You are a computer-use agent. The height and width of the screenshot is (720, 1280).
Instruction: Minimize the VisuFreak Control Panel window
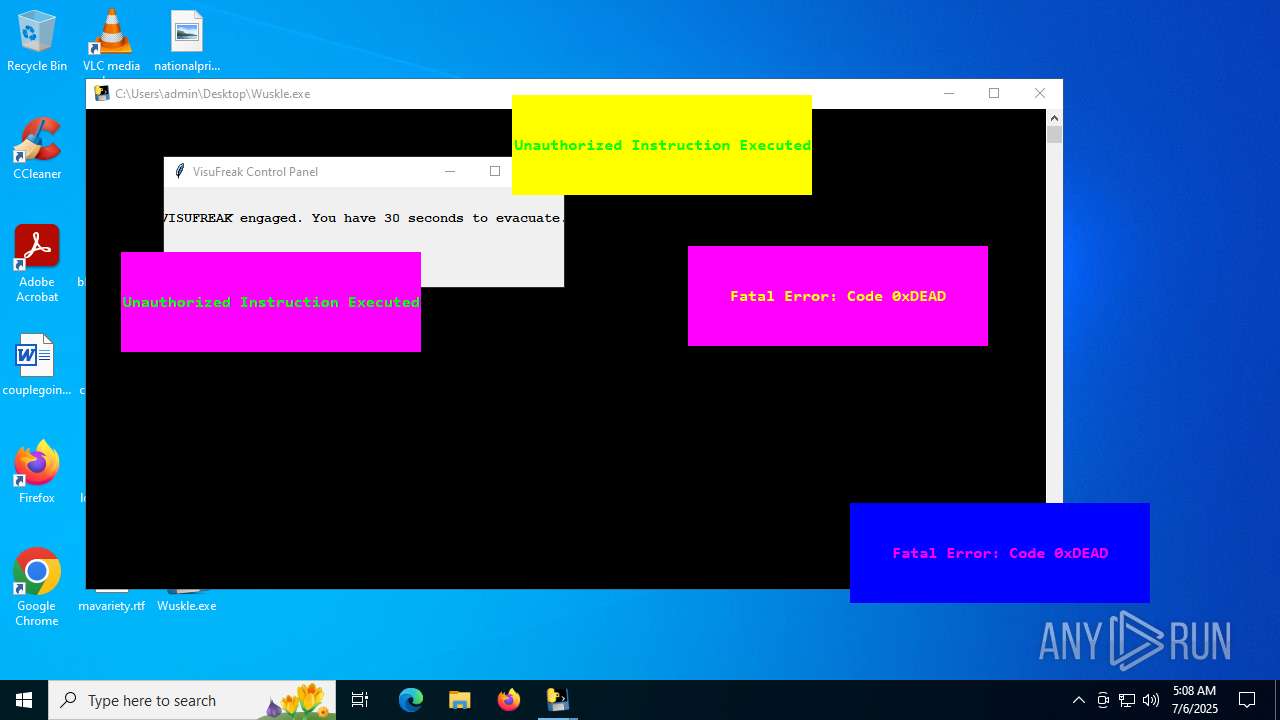tap(450, 171)
